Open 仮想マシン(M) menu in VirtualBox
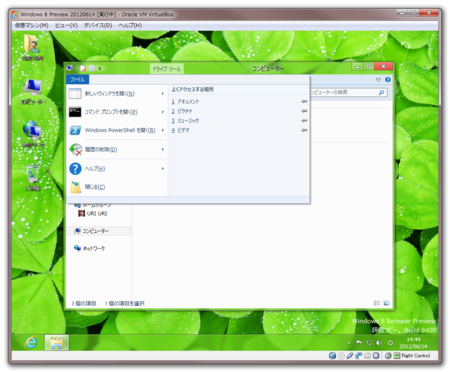This screenshot has height=372, width=450. coord(32,25)
